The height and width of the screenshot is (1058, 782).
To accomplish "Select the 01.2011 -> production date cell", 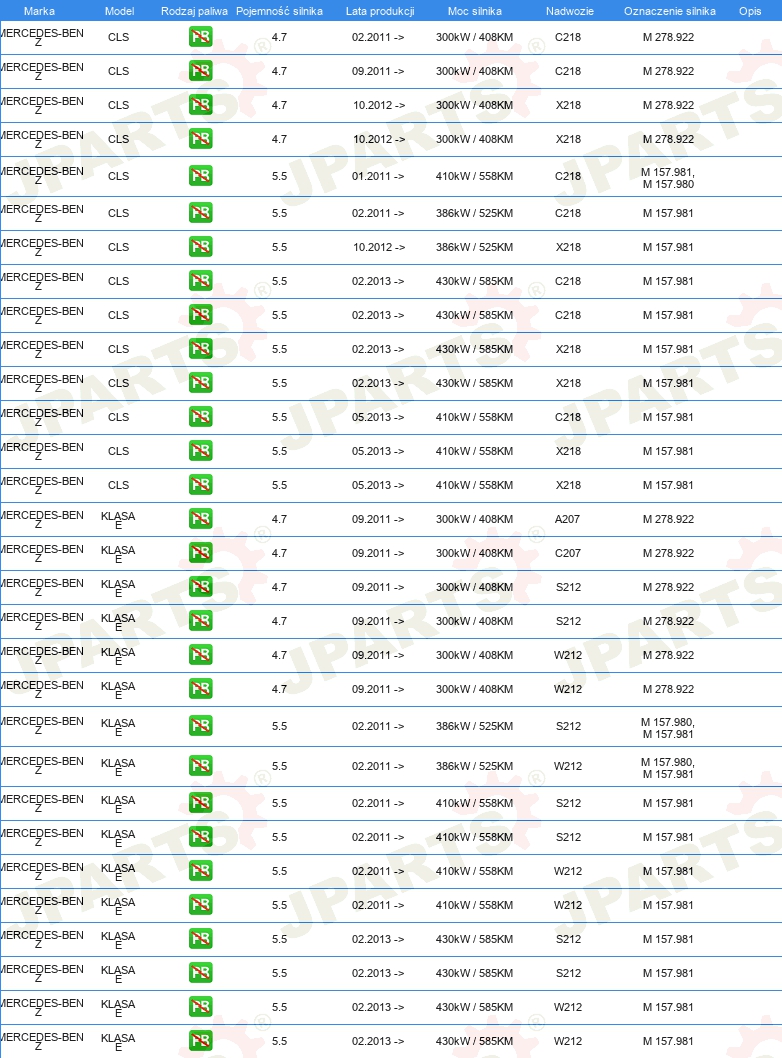I will [378, 176].
